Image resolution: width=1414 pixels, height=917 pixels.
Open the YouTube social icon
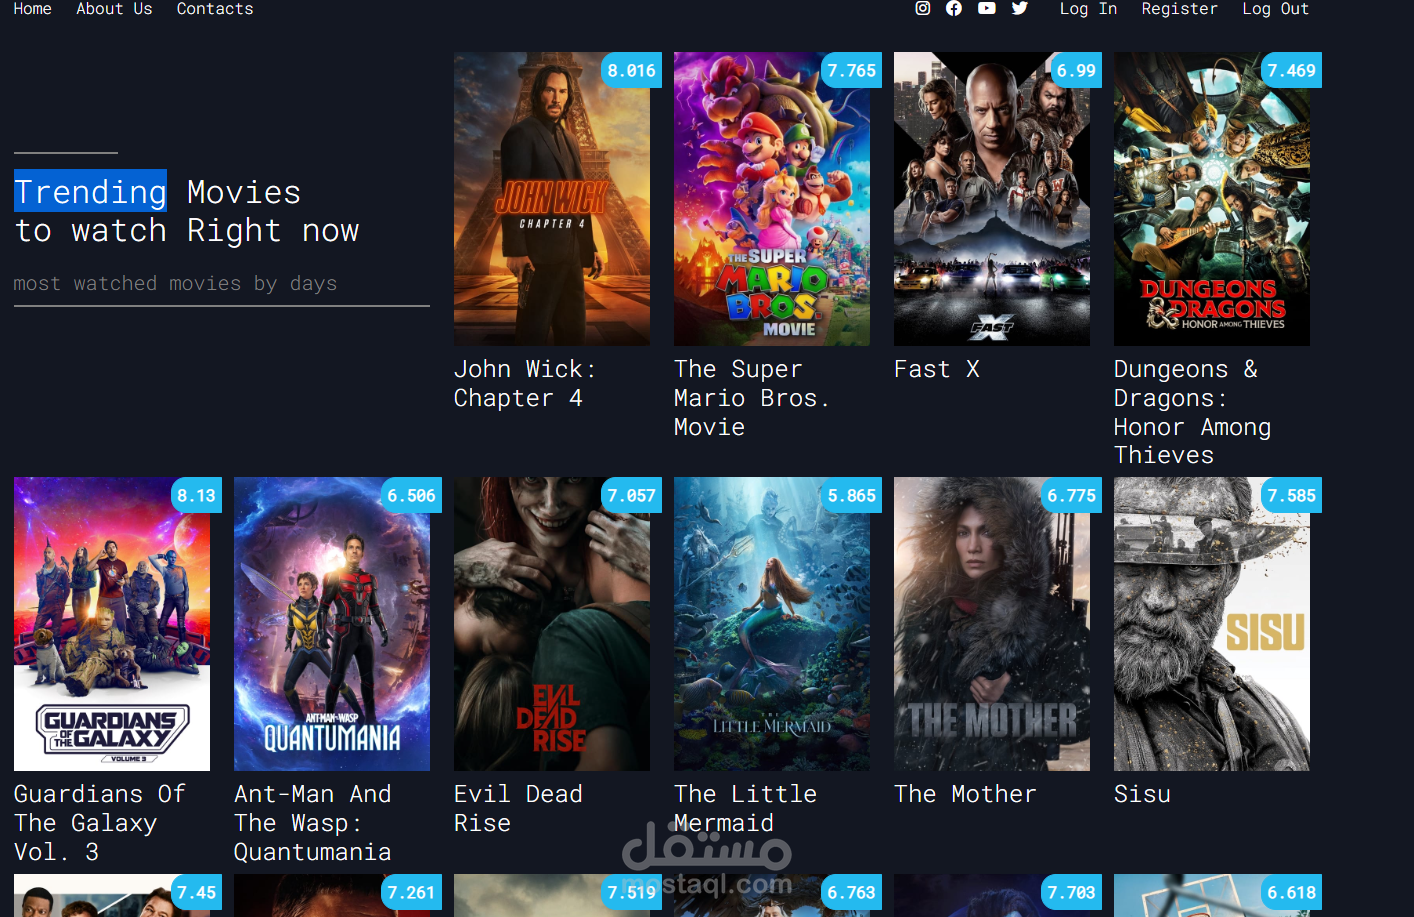(987, 8)
